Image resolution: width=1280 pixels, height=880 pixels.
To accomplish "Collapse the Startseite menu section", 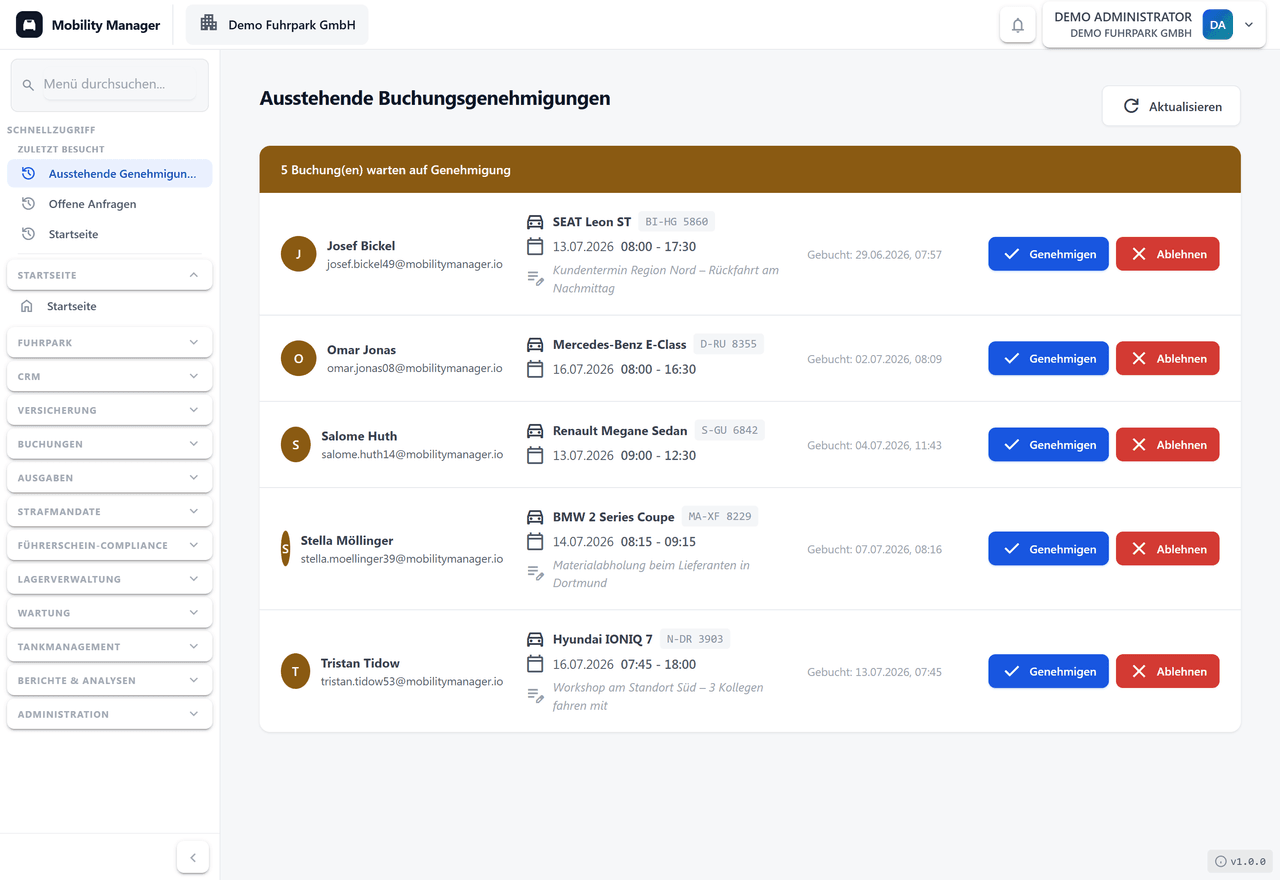I will pos(110,275).
